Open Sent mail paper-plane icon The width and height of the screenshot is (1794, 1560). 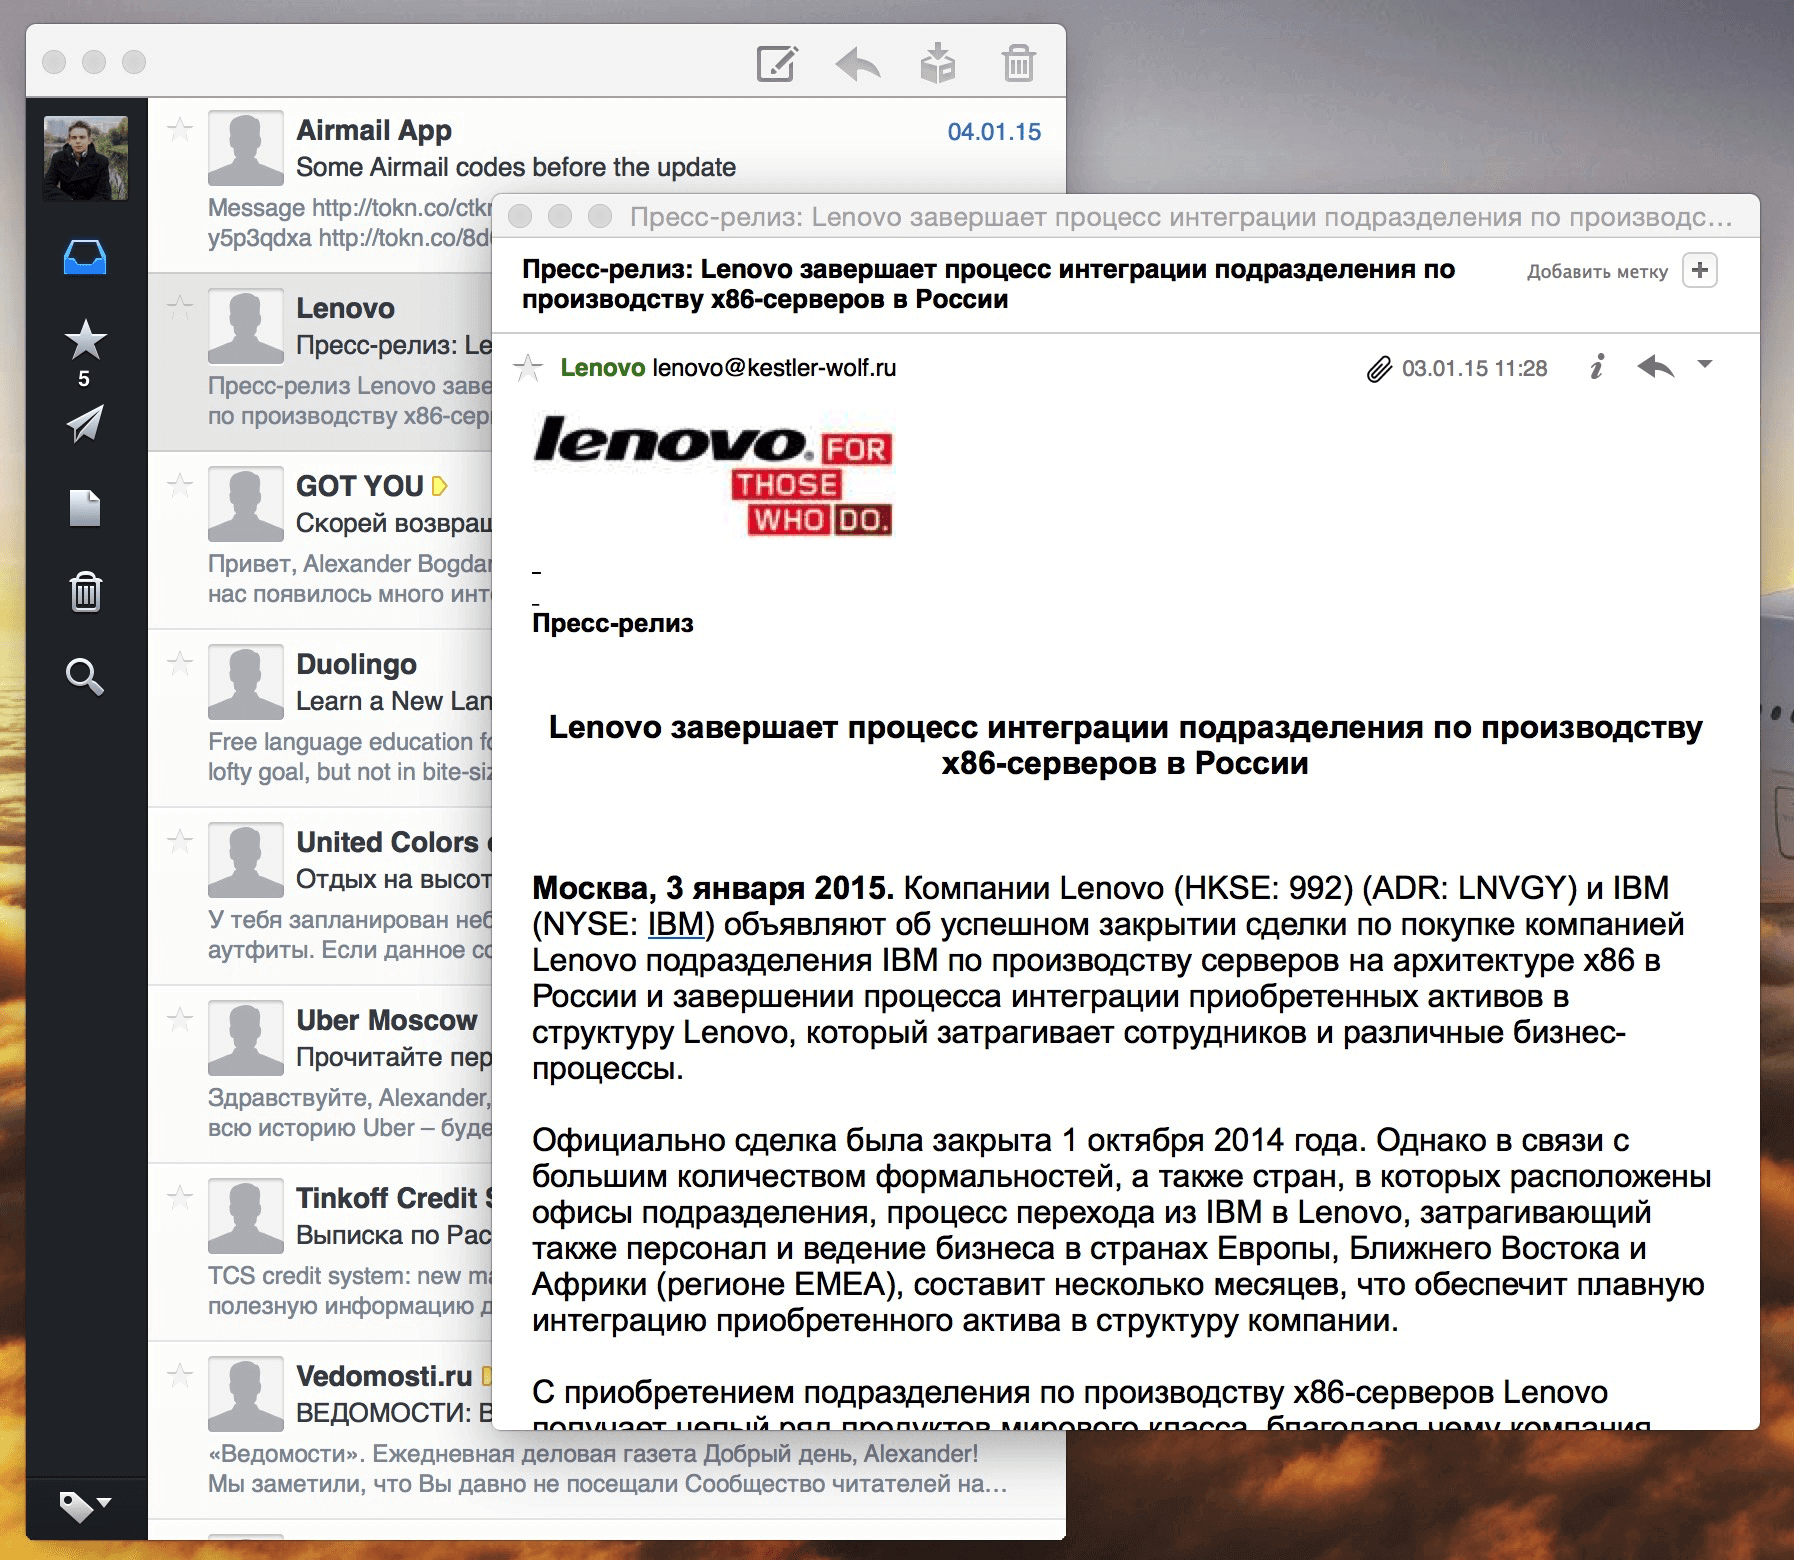click(85, 424)
